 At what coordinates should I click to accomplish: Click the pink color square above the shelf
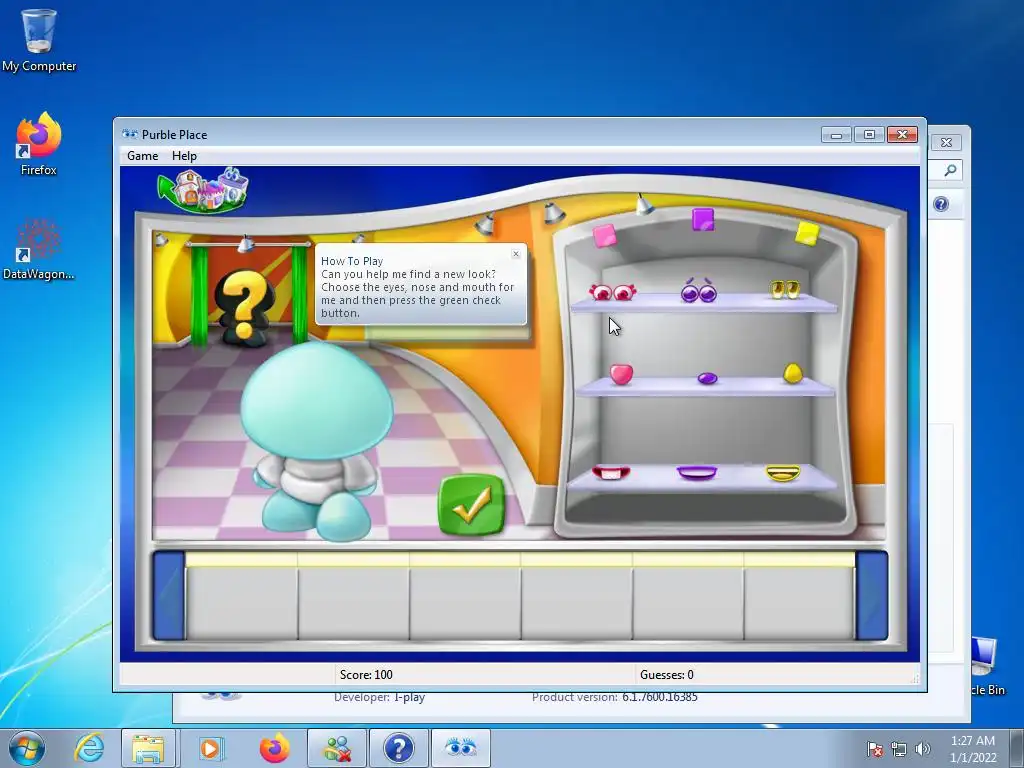point(605,235)
